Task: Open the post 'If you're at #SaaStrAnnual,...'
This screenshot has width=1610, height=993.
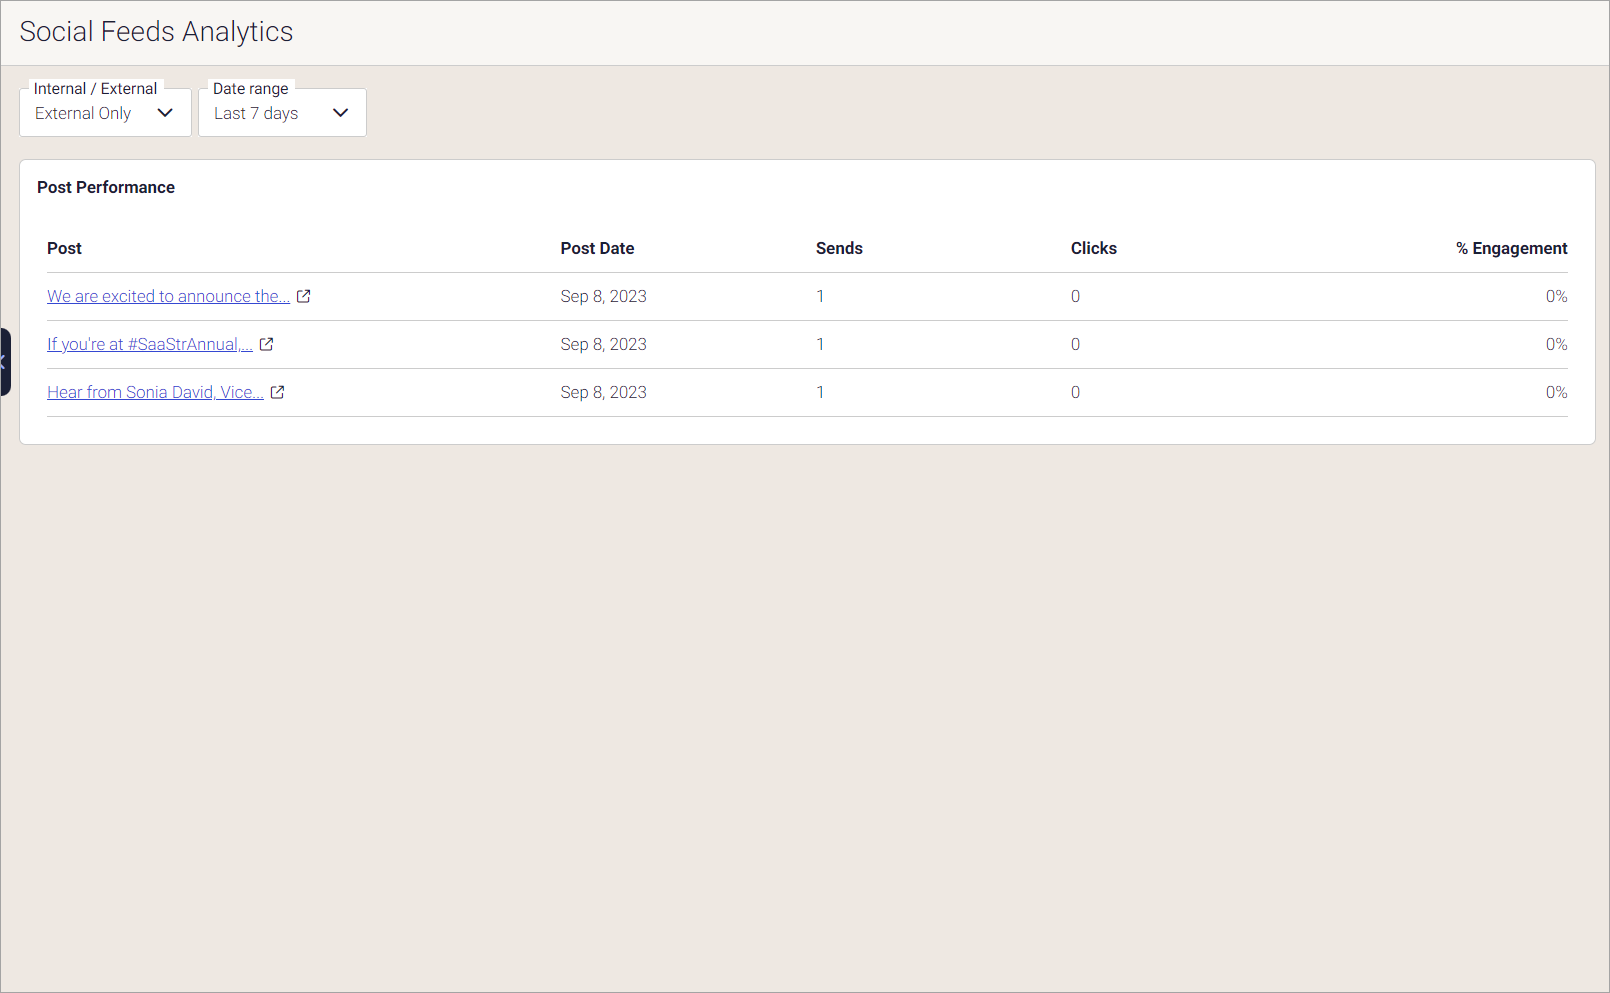Action: 150,344
